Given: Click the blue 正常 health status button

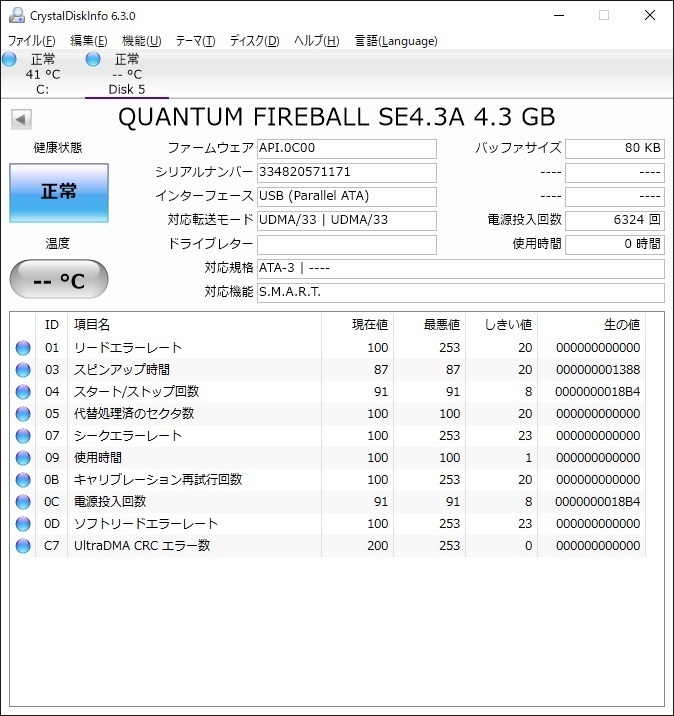Looking at the screenshot, I should 59,193.
